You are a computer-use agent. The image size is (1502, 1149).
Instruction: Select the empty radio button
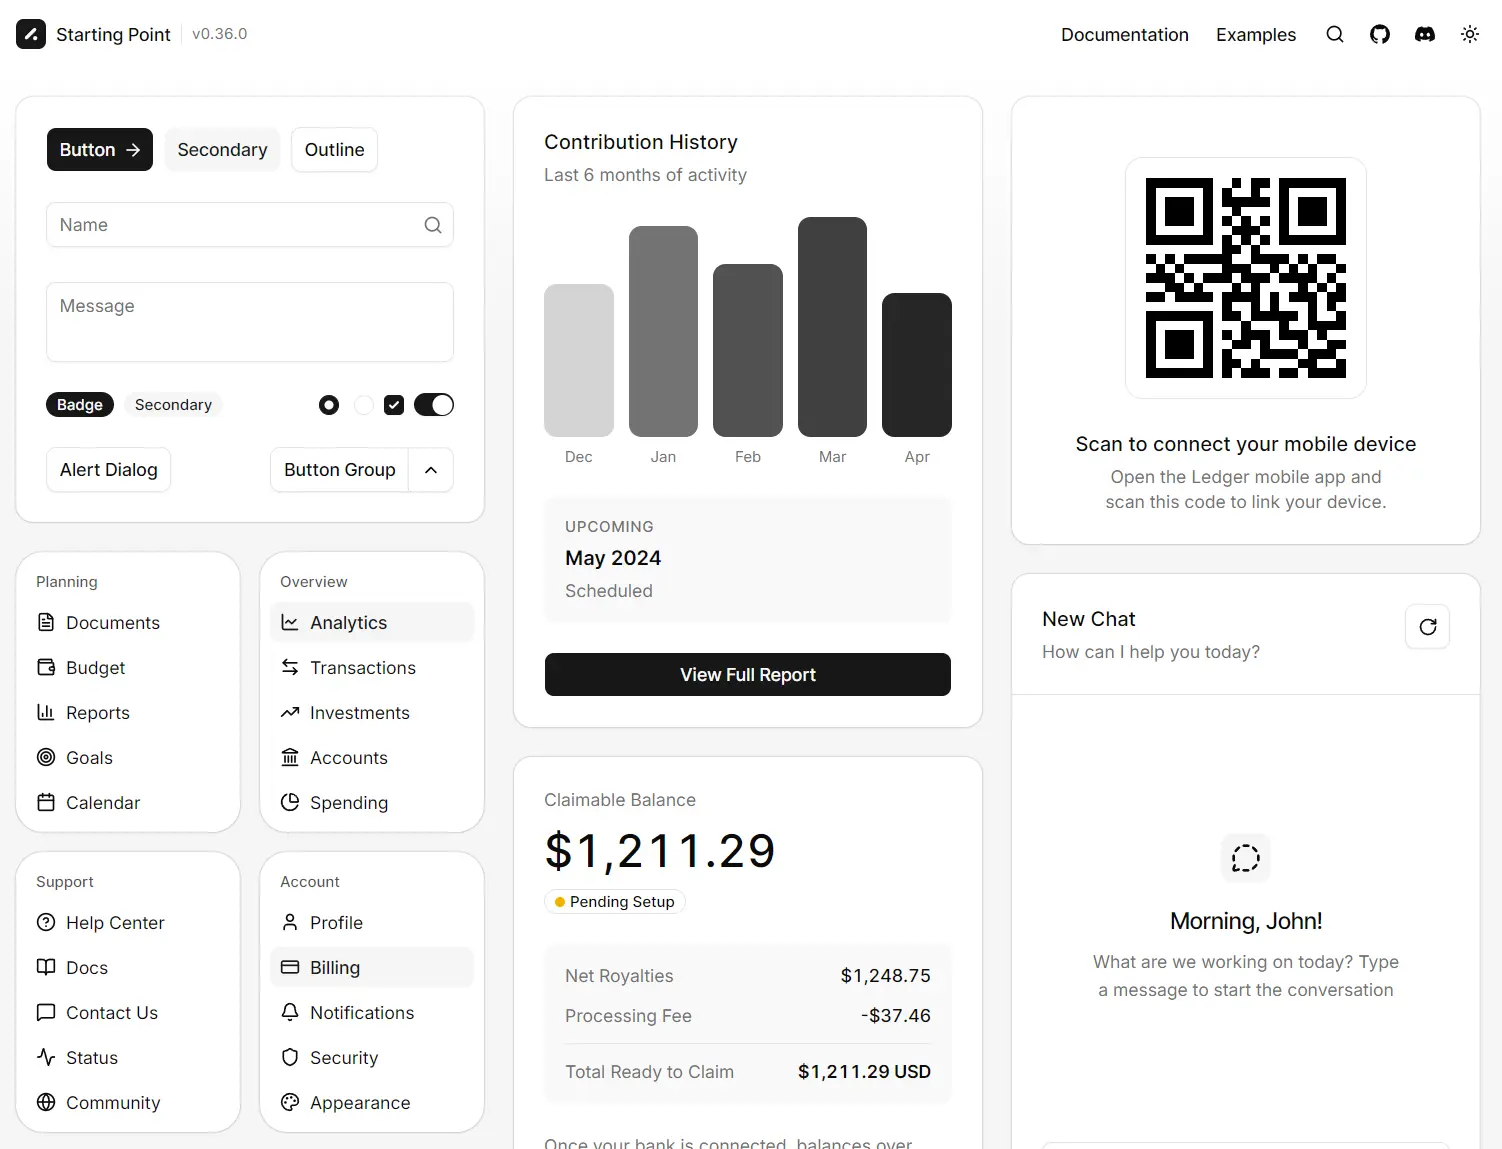click(x=364, y=405)
